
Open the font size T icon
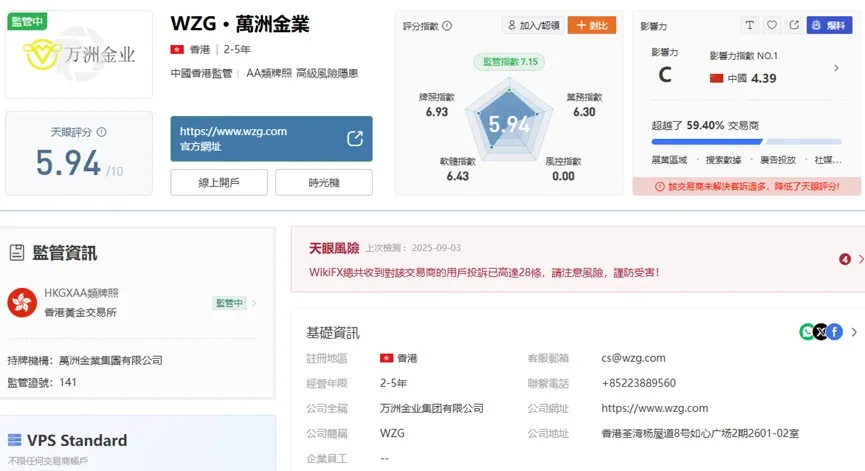click(x=749, y=25)
